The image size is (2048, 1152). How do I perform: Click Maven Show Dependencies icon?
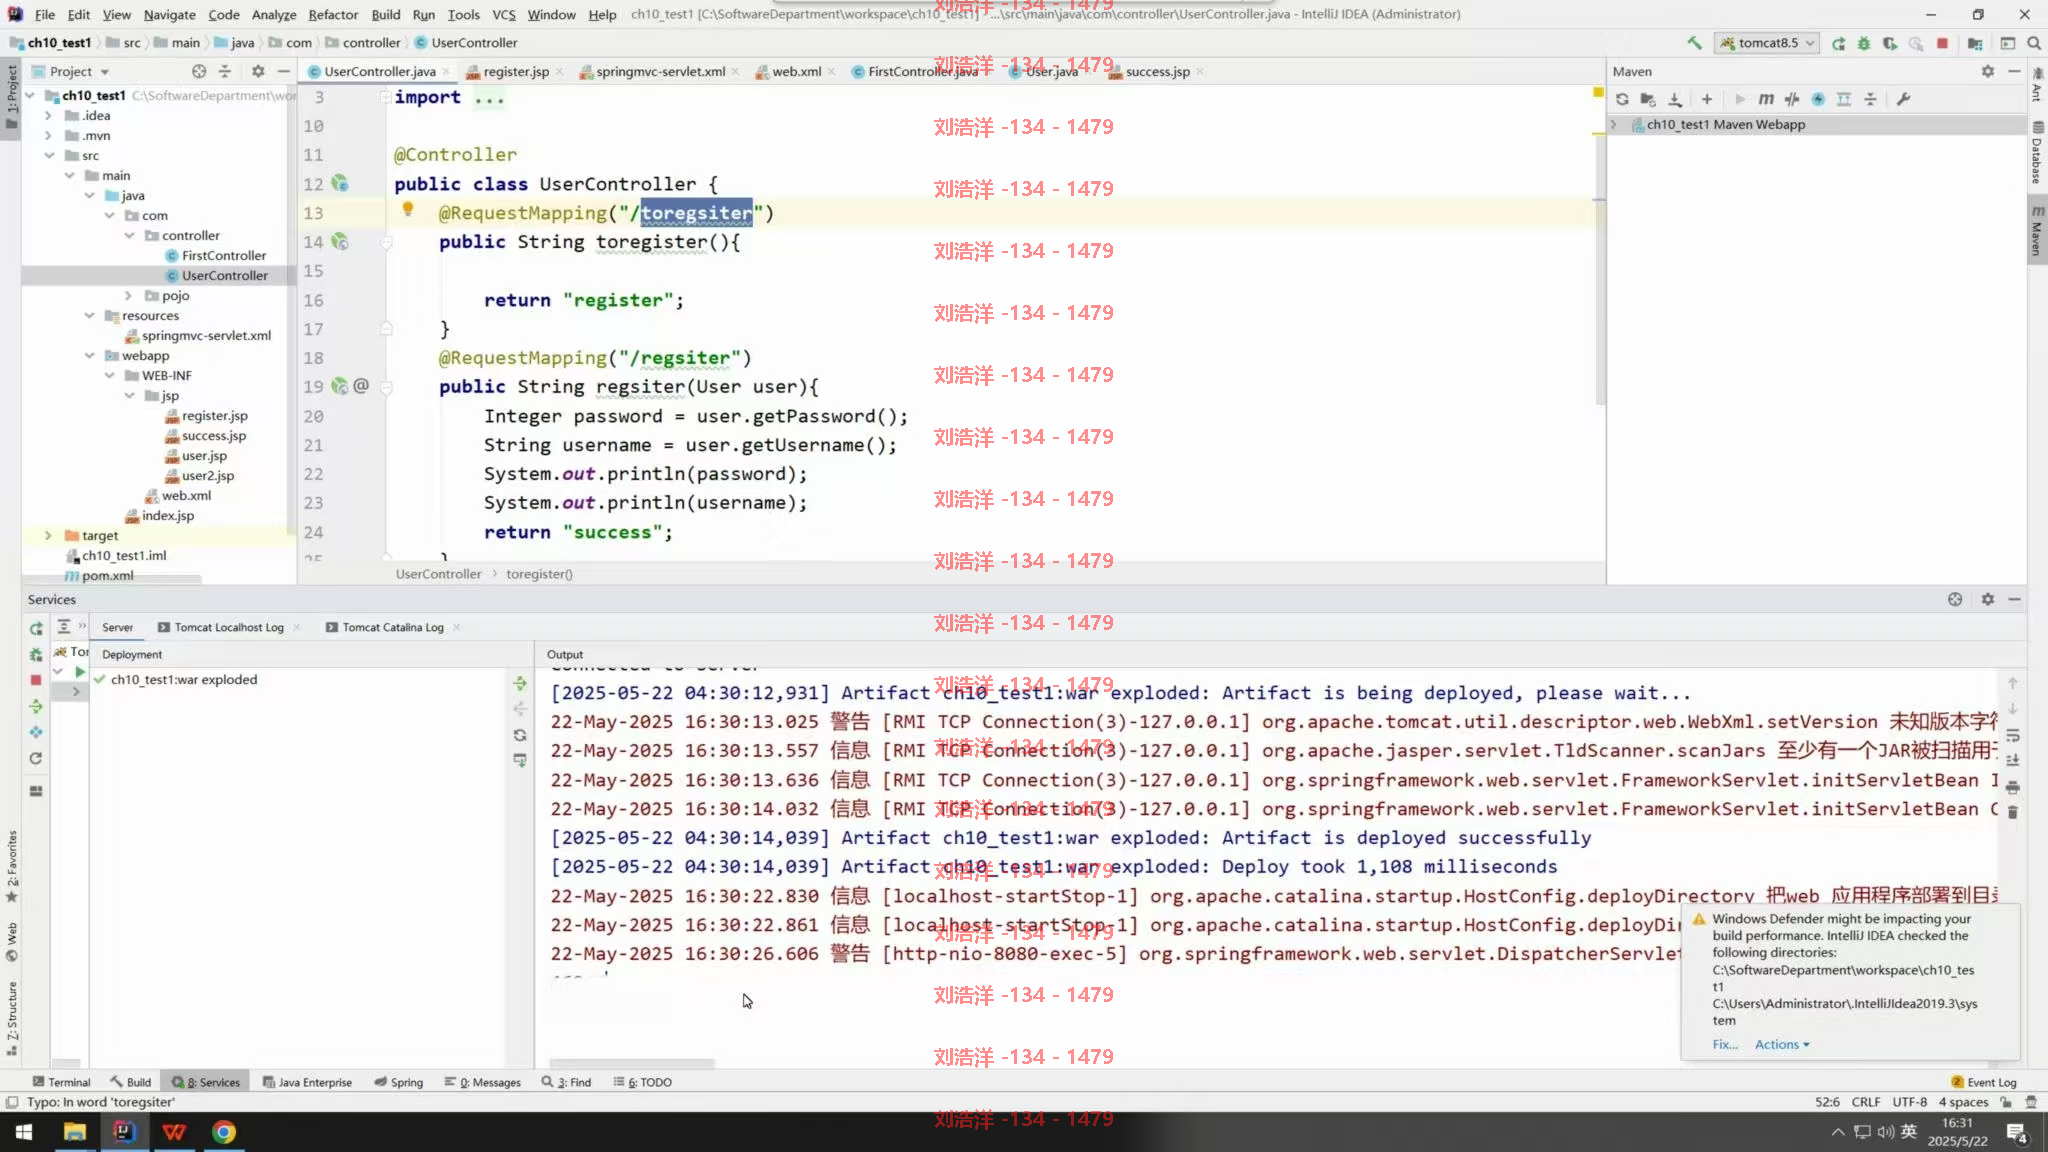1844,99
